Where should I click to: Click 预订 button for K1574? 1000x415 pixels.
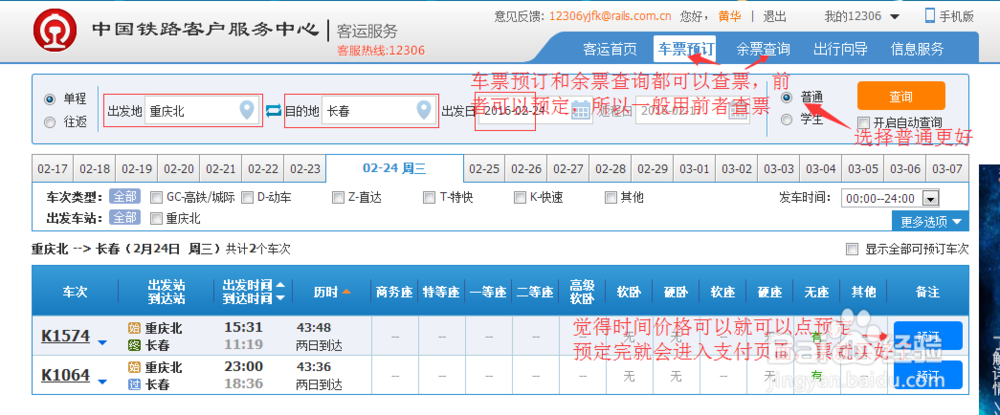pyautogui.click(x=928, y=336)
